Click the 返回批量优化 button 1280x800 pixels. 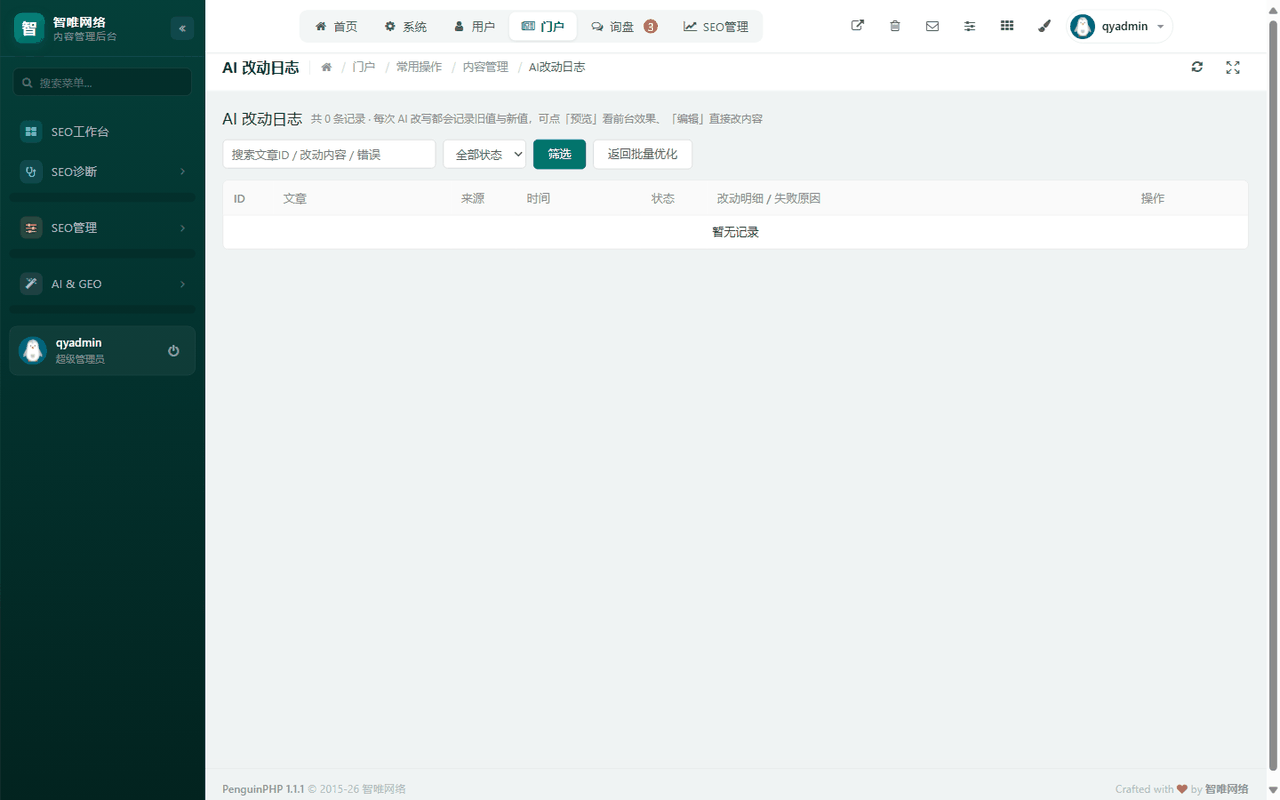643,154
